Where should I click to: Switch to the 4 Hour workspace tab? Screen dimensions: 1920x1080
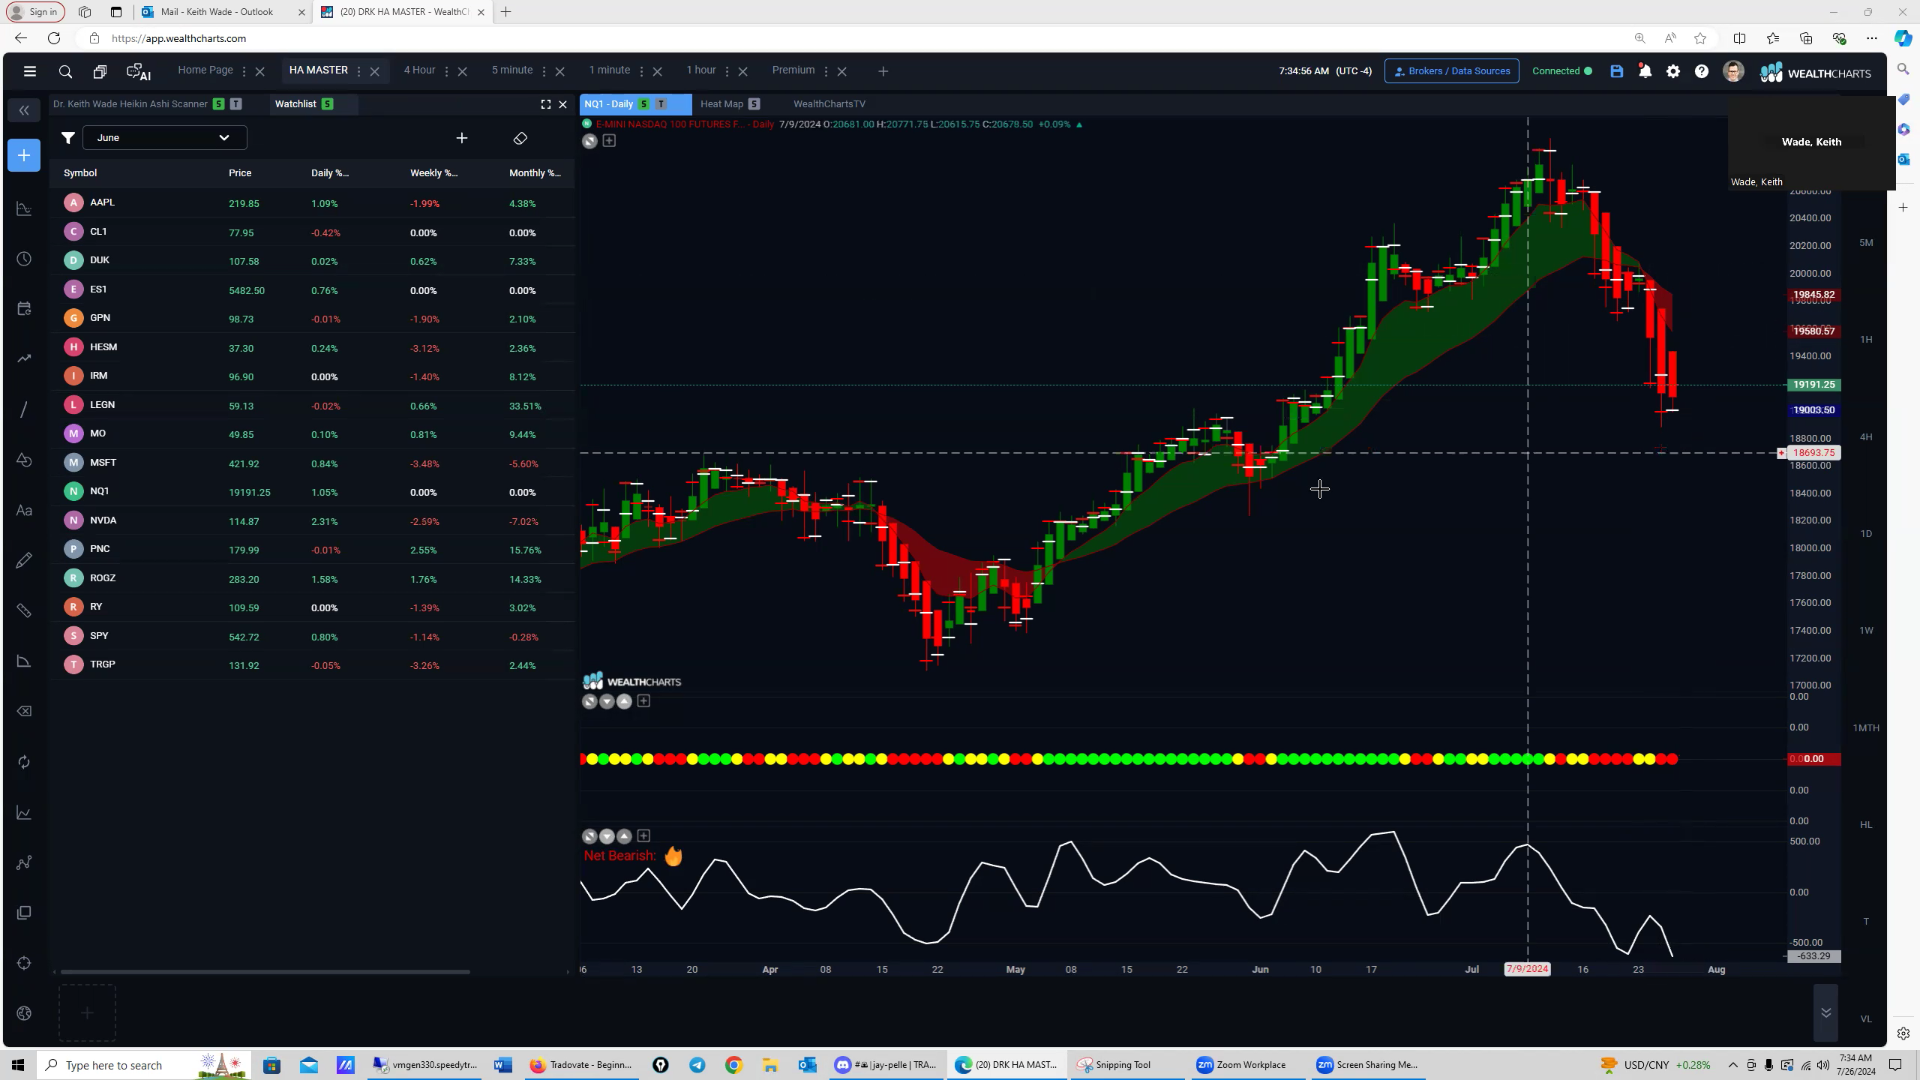tap(419, 70)
